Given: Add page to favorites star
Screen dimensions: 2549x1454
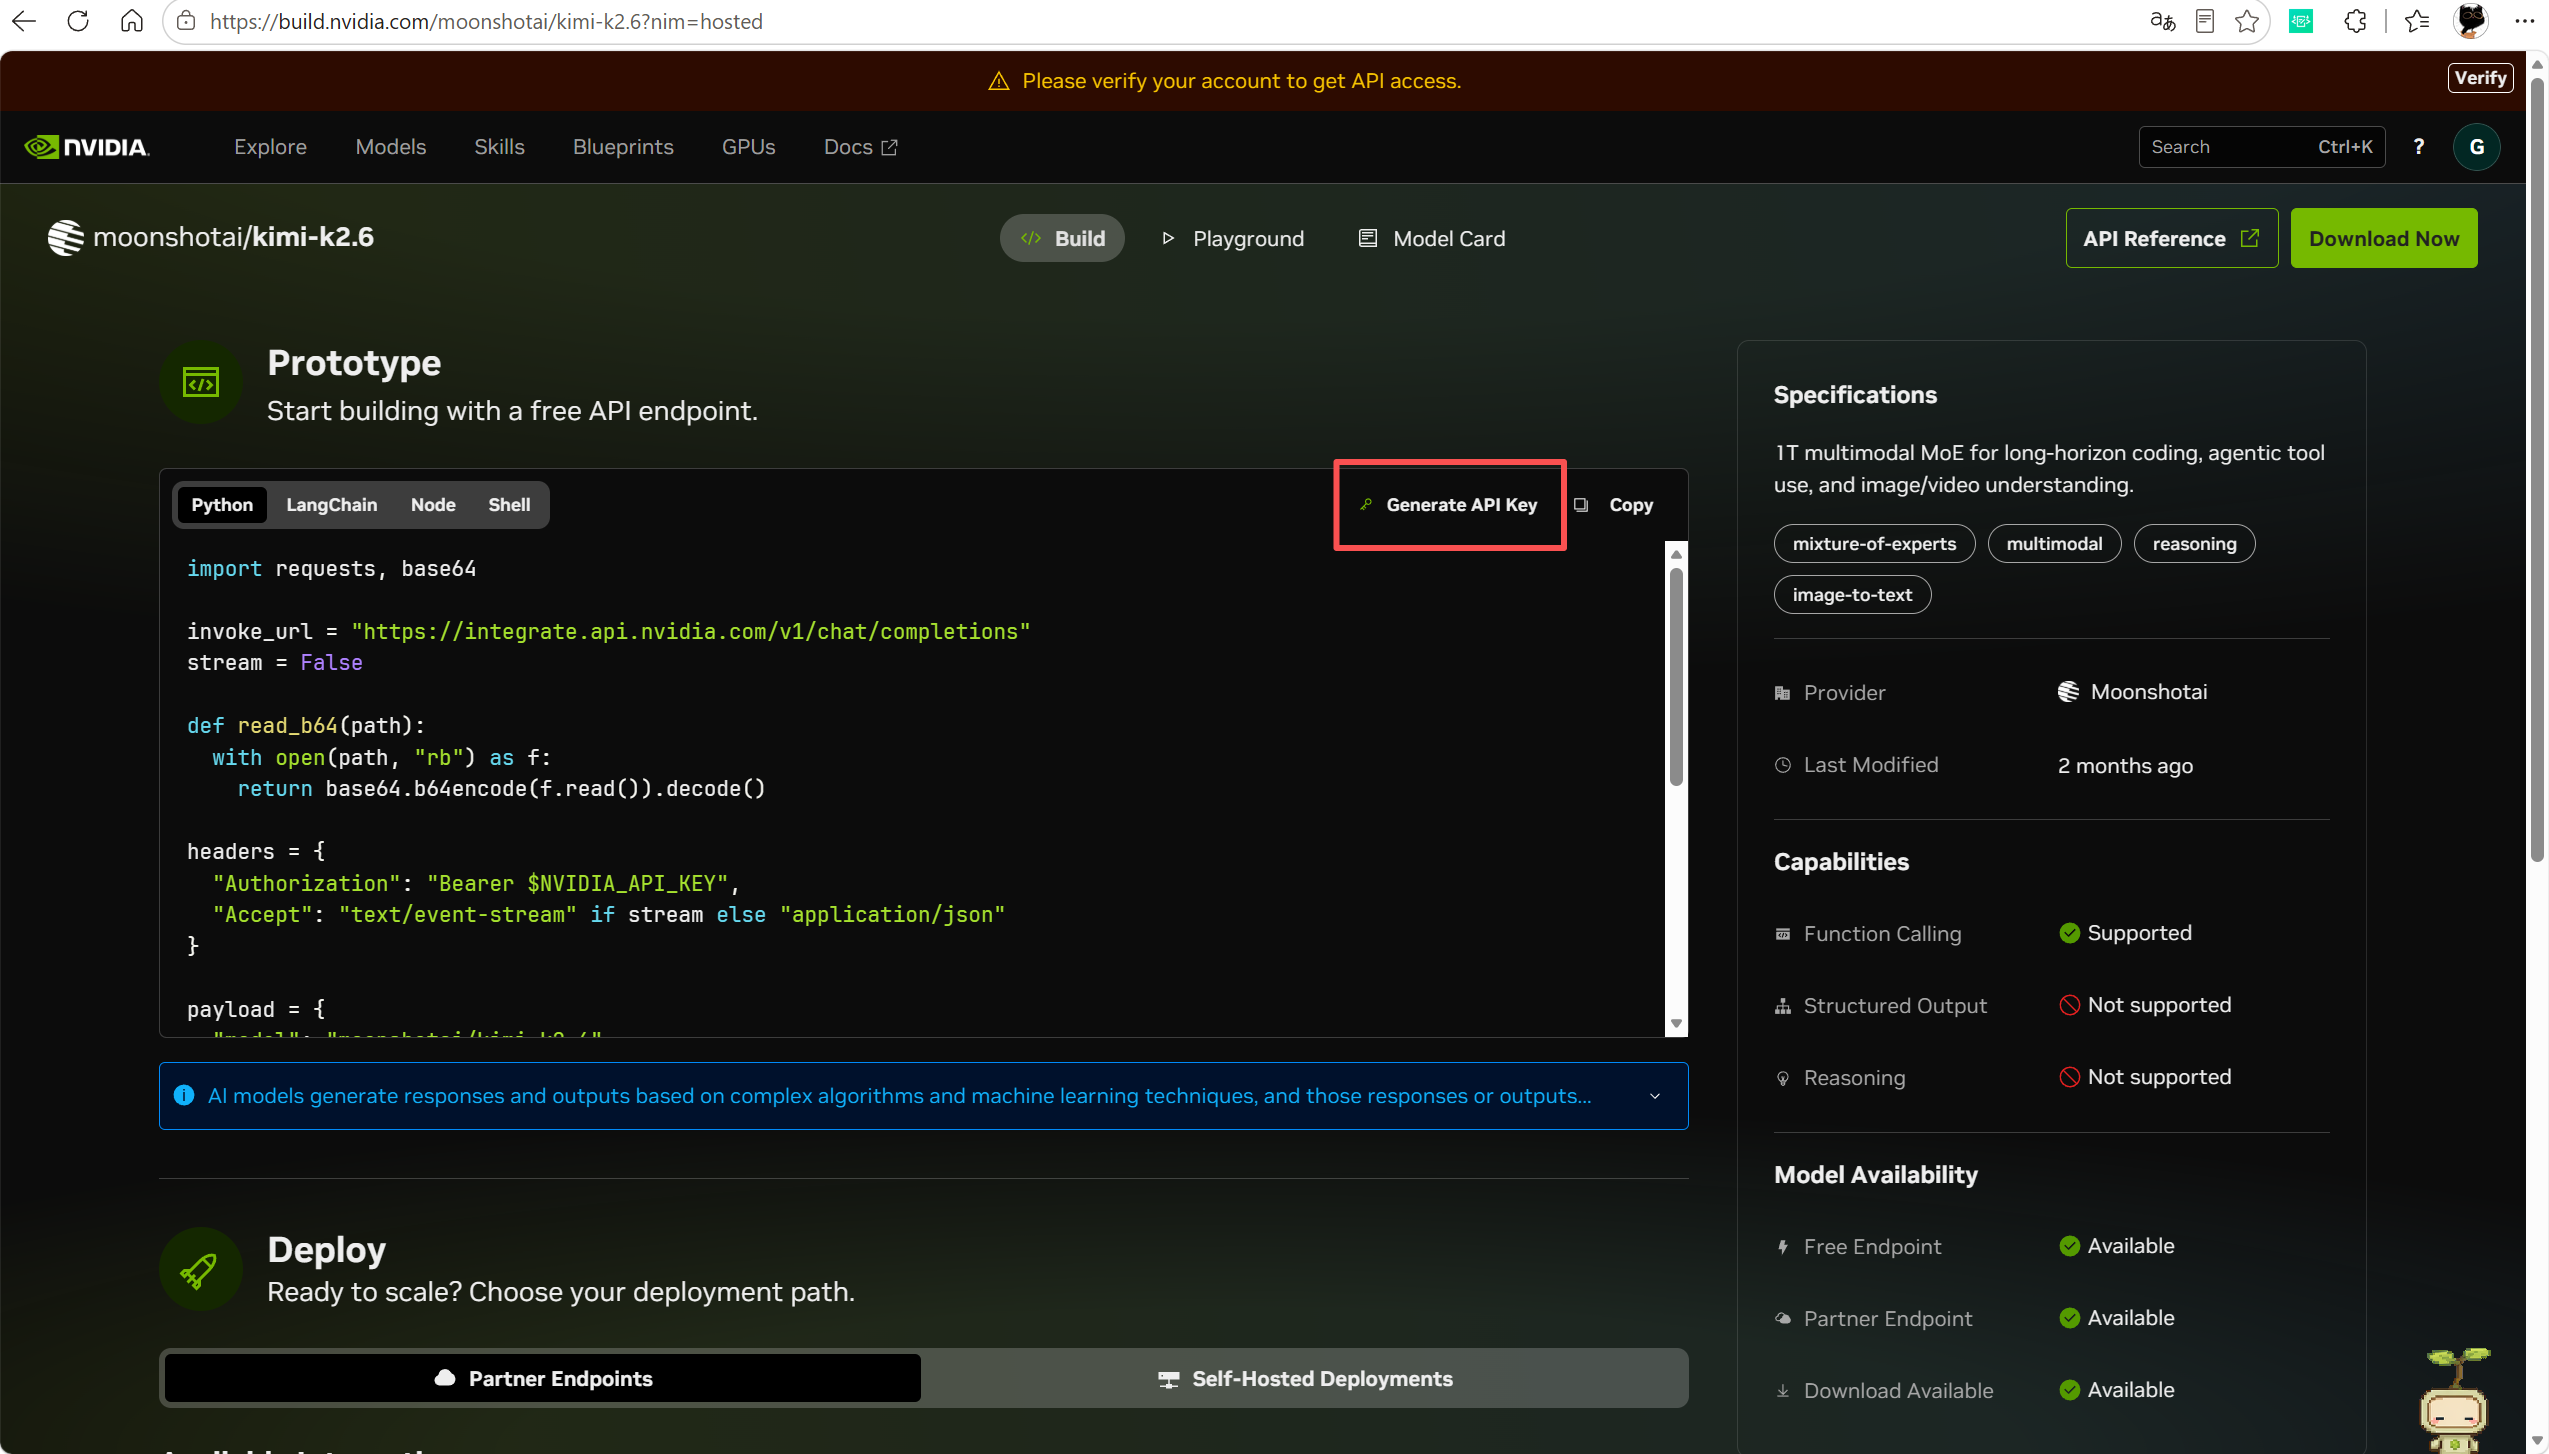Looking at the screenshot, I should pyautogui.click(x=2247, y=21).
